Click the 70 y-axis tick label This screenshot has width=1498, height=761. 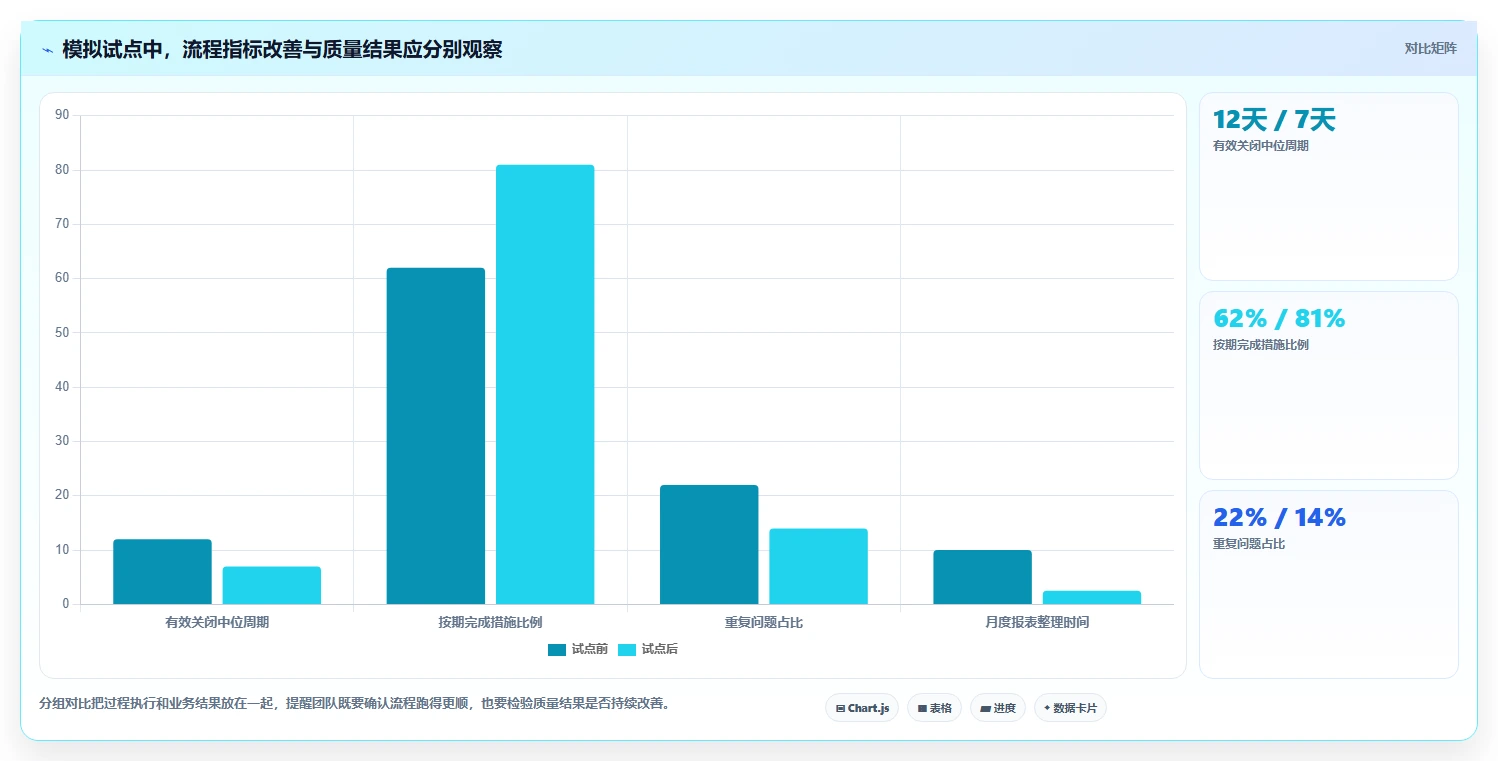[62, 224]
